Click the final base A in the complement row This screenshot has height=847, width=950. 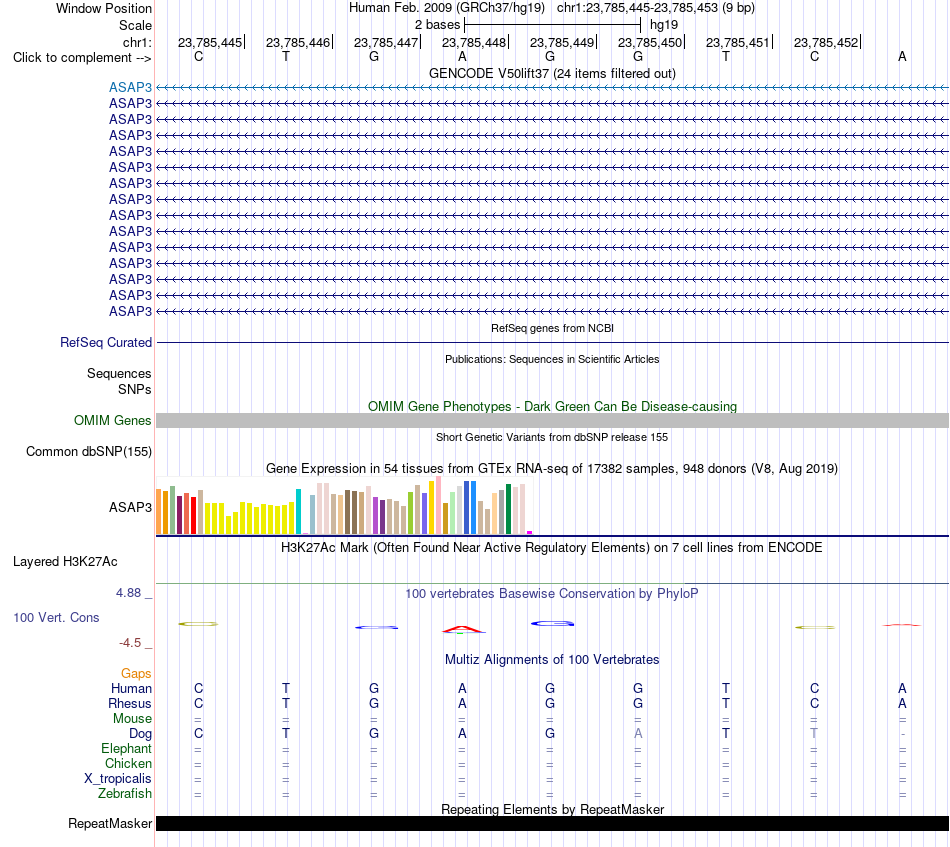pyautogui.click(x=902, y=57)
